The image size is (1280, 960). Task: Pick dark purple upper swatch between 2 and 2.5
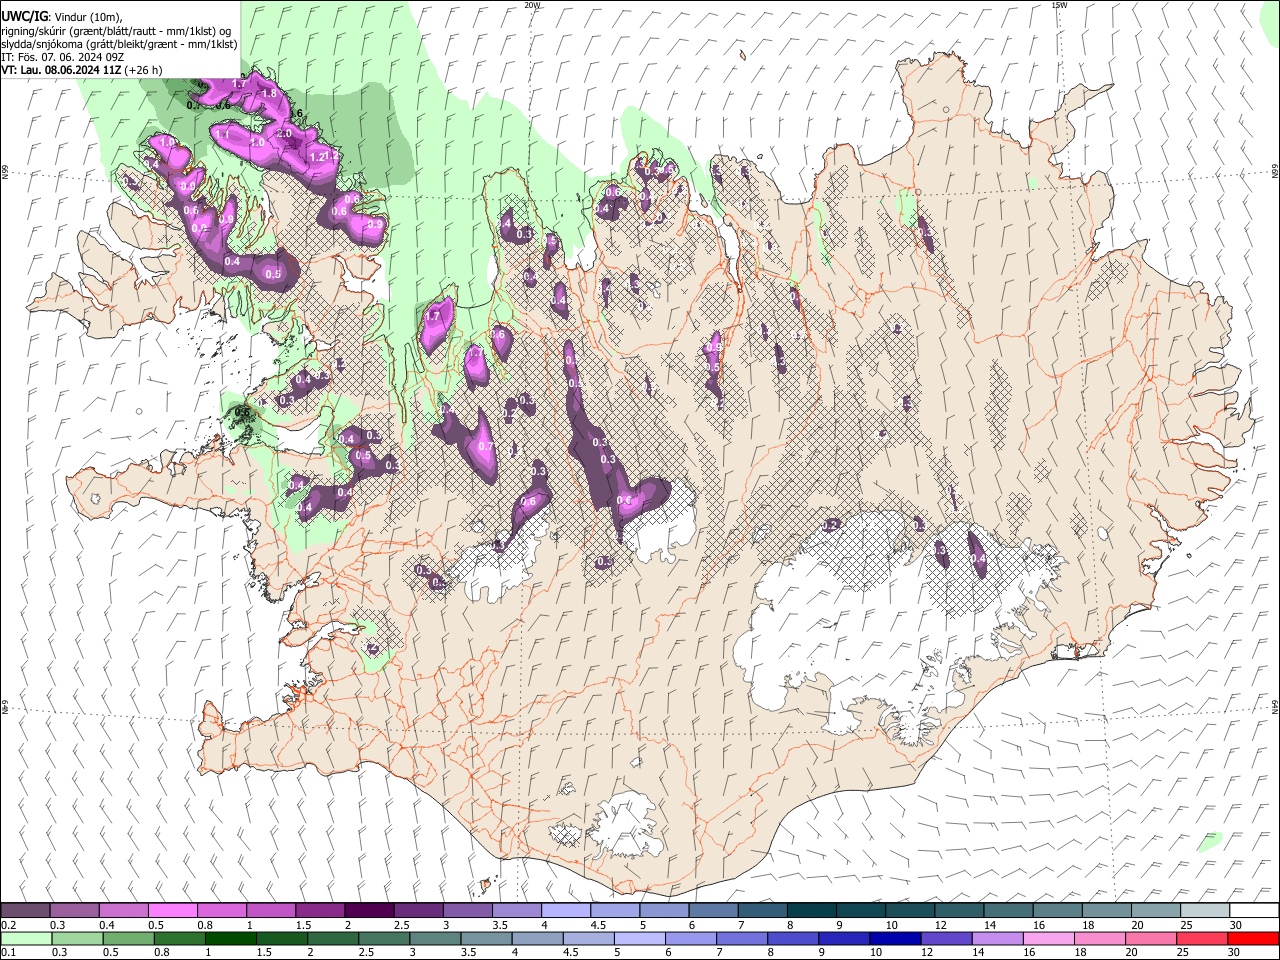[x=369, y=911]
